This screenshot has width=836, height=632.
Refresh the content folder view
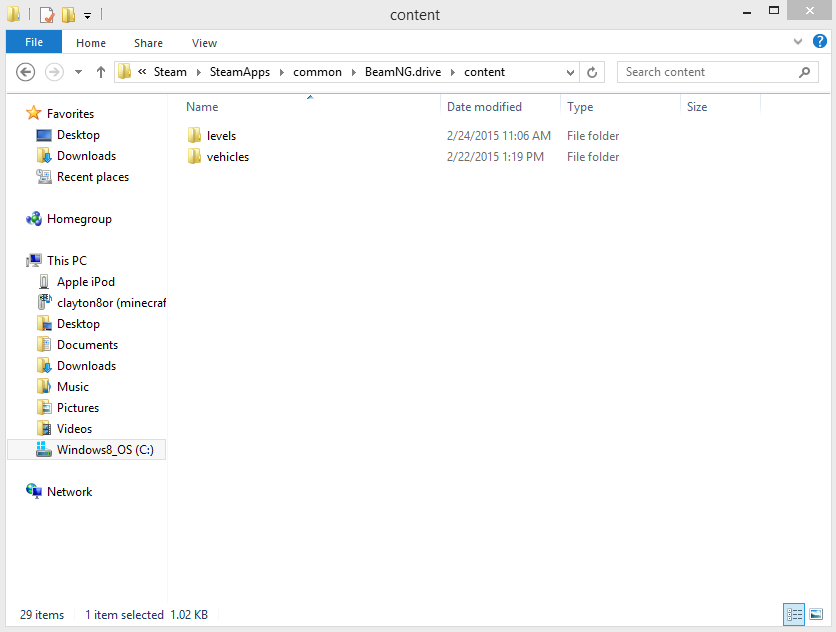[x=592, y=72]
